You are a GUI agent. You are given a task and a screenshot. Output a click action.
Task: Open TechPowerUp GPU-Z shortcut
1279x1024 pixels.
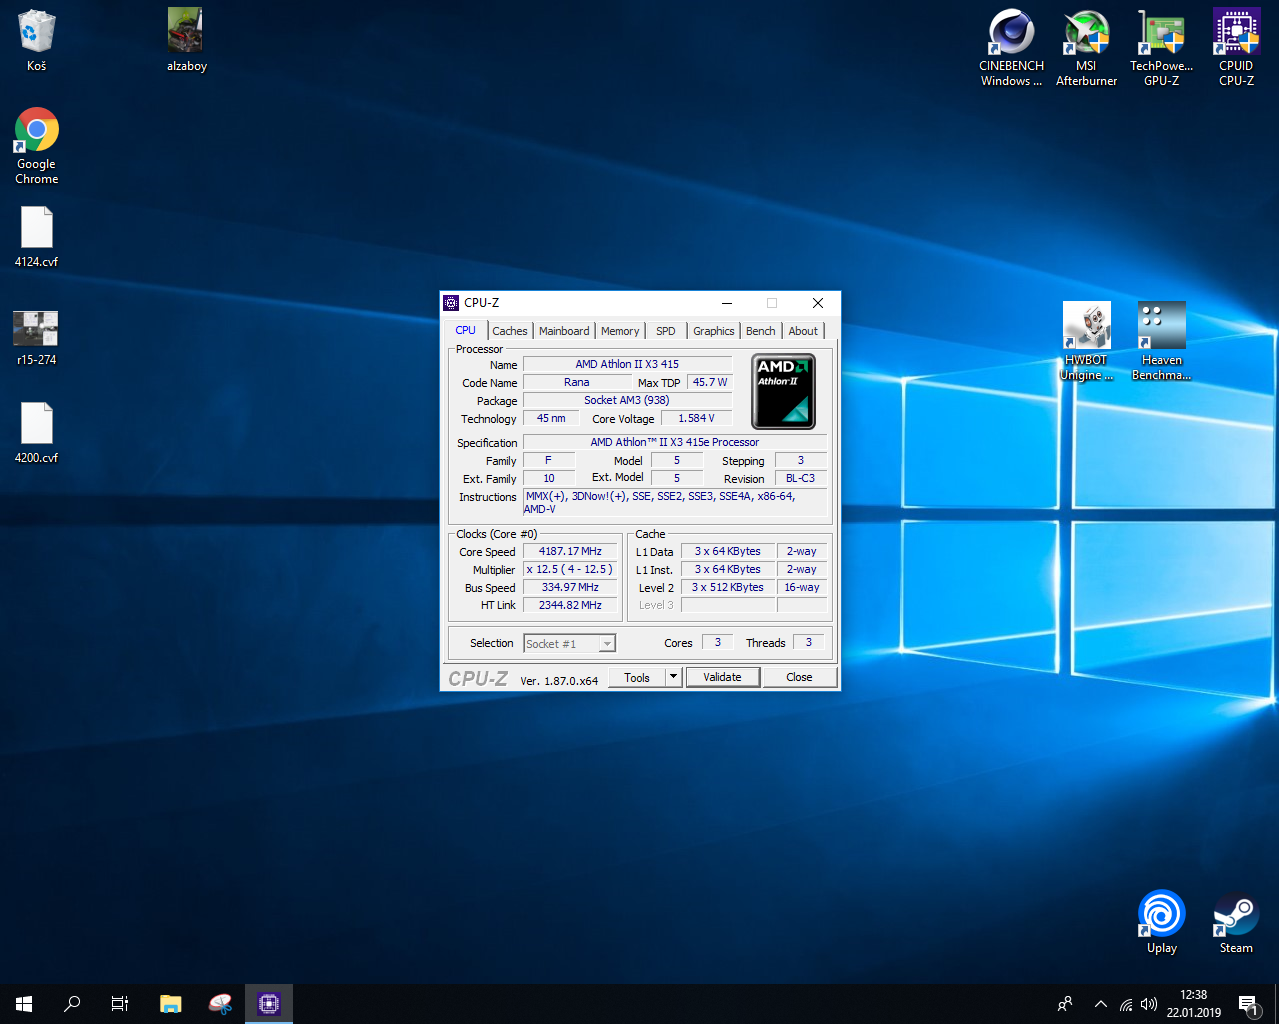pyautogui.click(x=1161, y=48)
